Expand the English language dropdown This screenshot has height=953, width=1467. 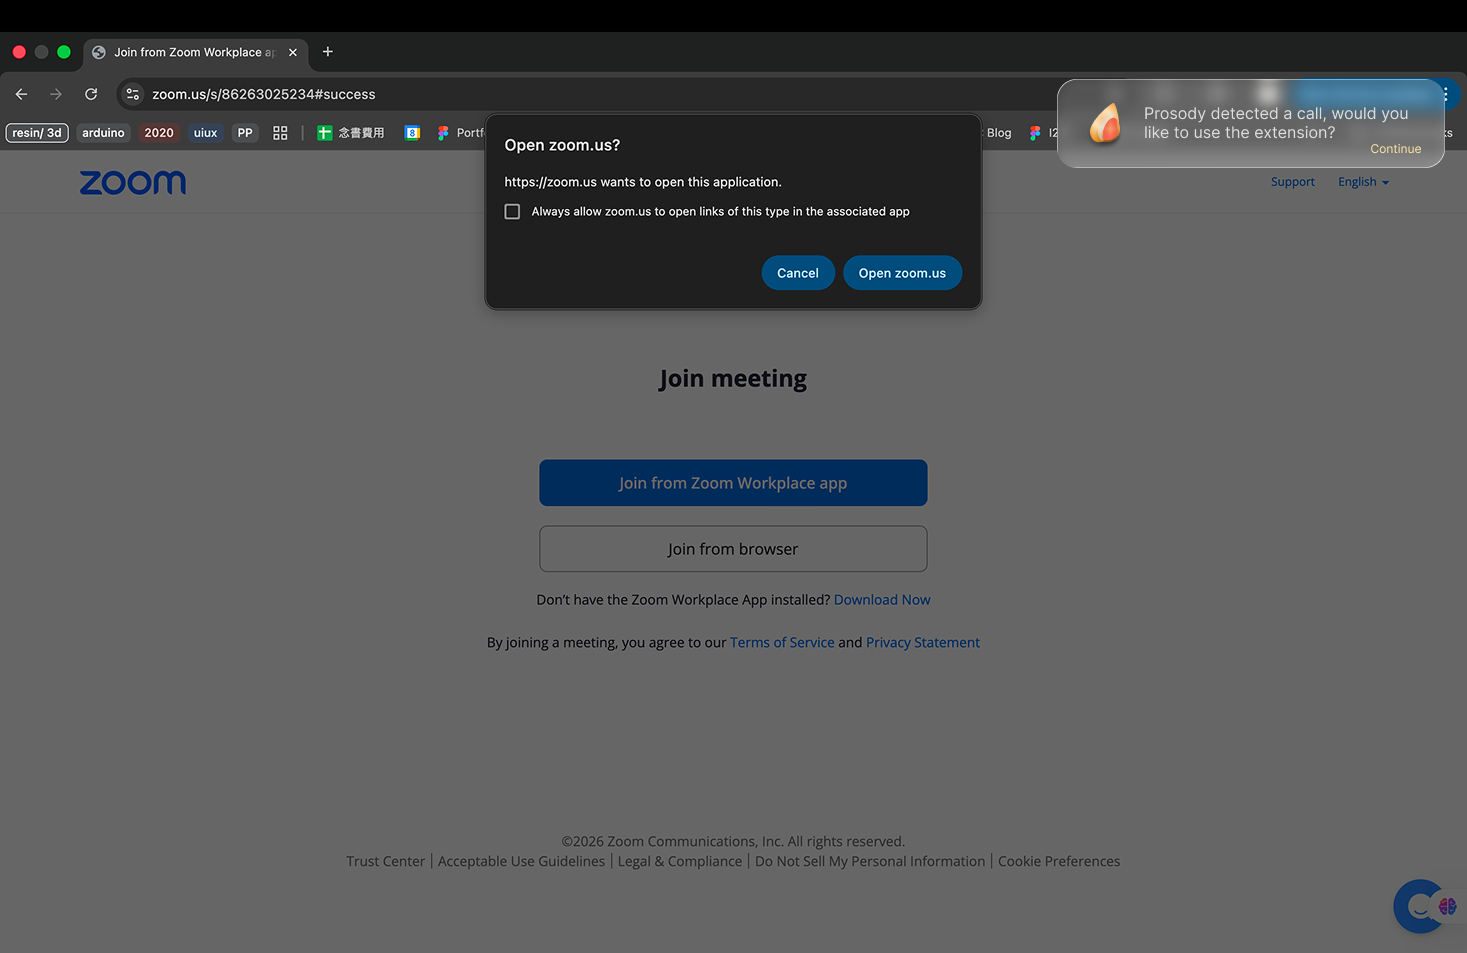[x=1363, y=182]
